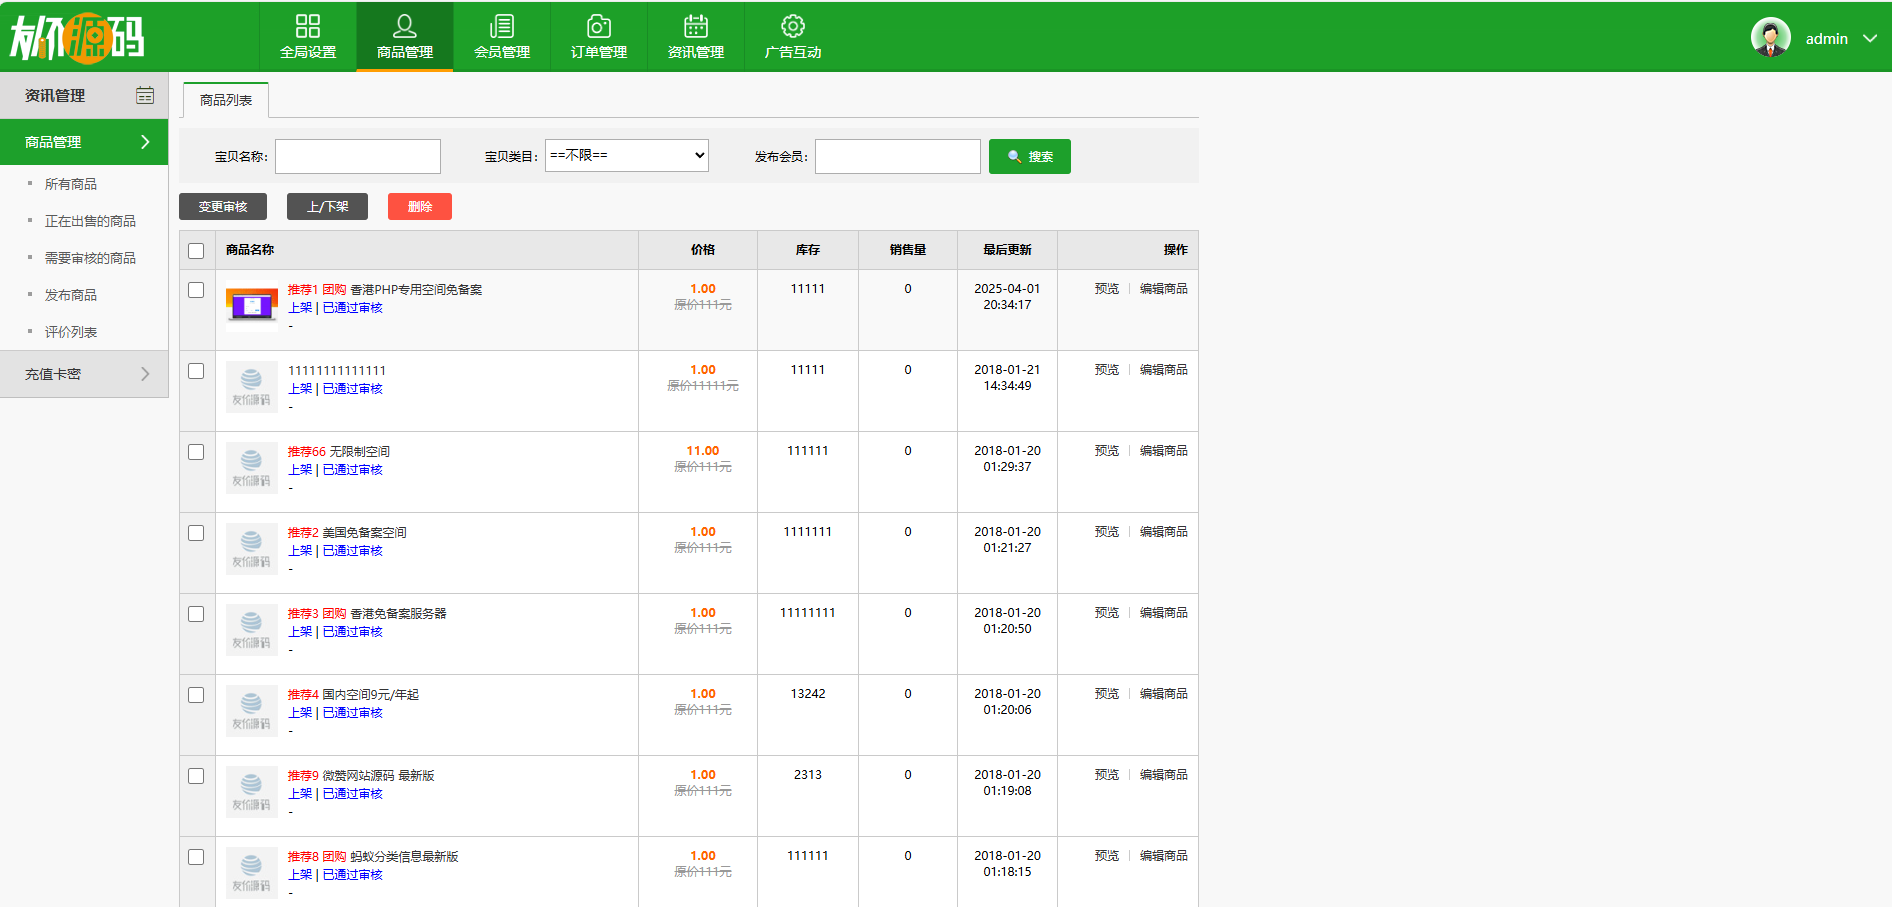
Task: Open 广告互动 gear icon in header
Action: [x=793, y=26]
